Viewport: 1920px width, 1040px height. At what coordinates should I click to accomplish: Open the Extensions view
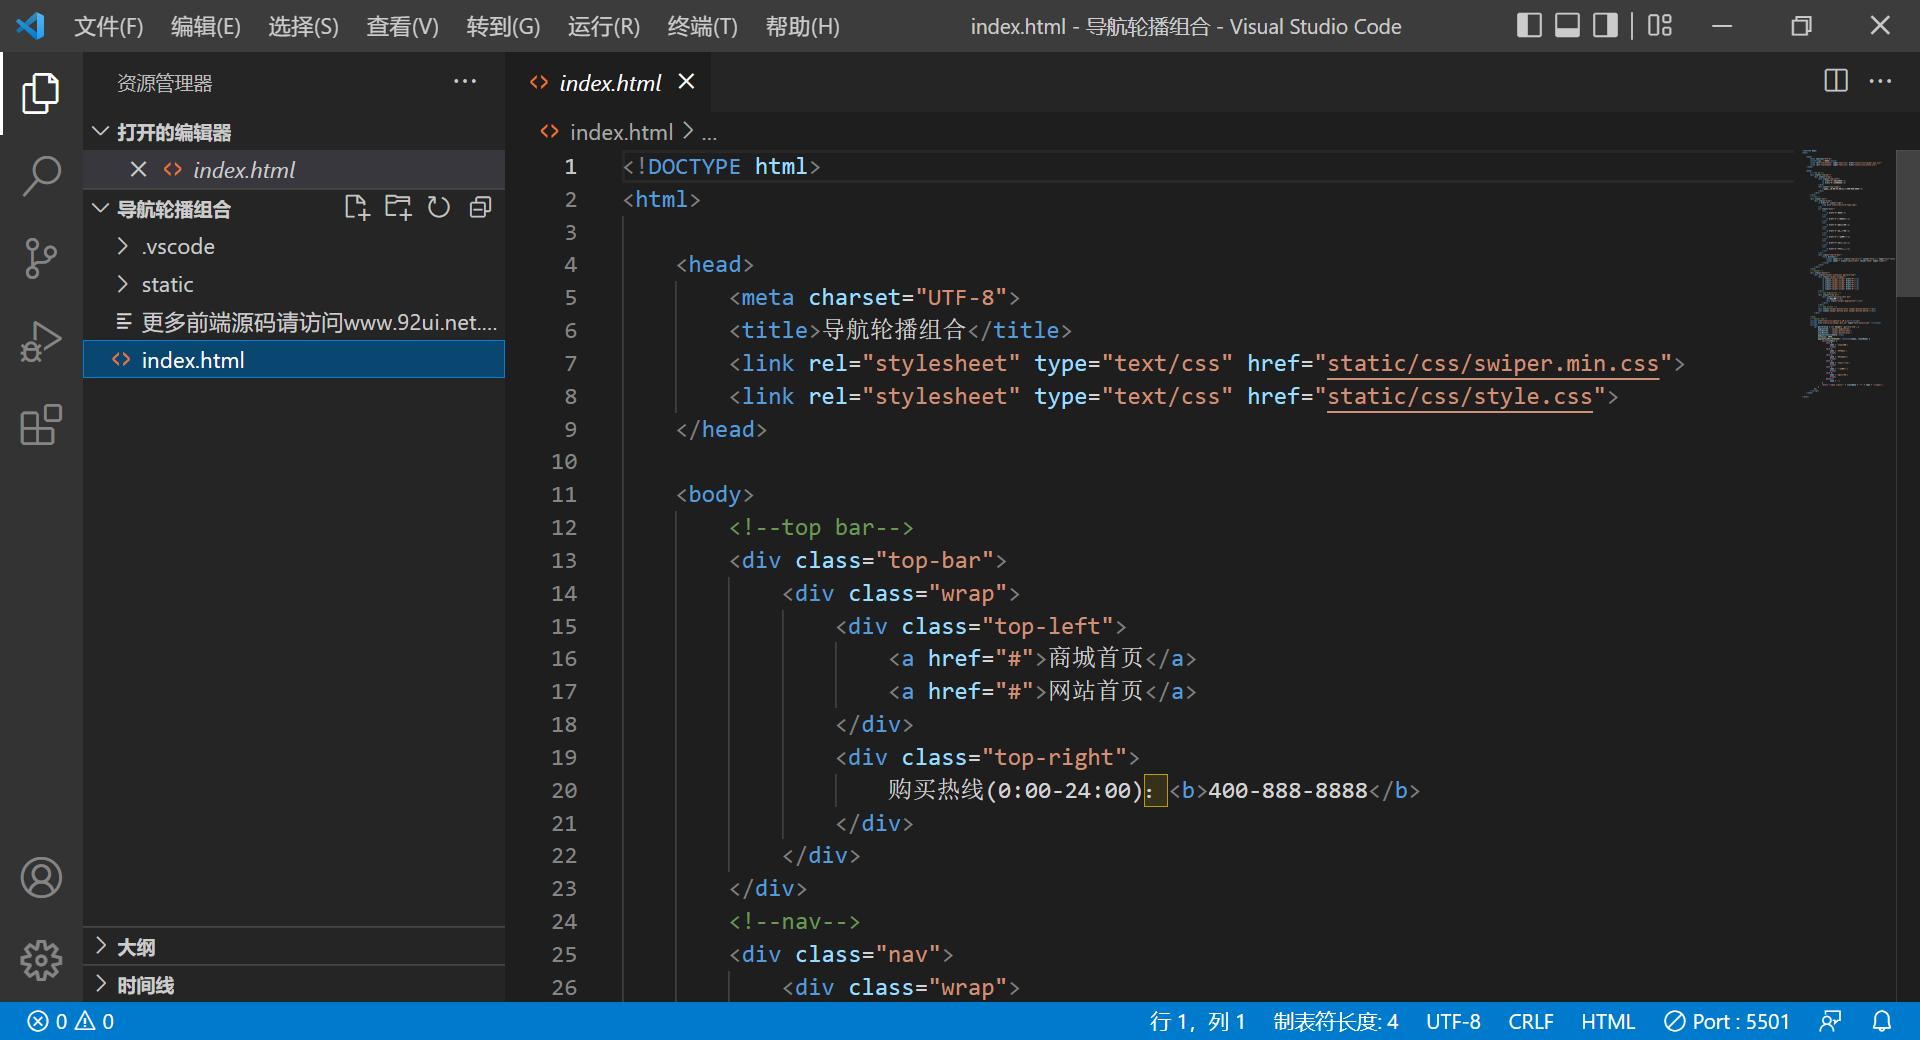pyautogui.click(x=41, y=424)
